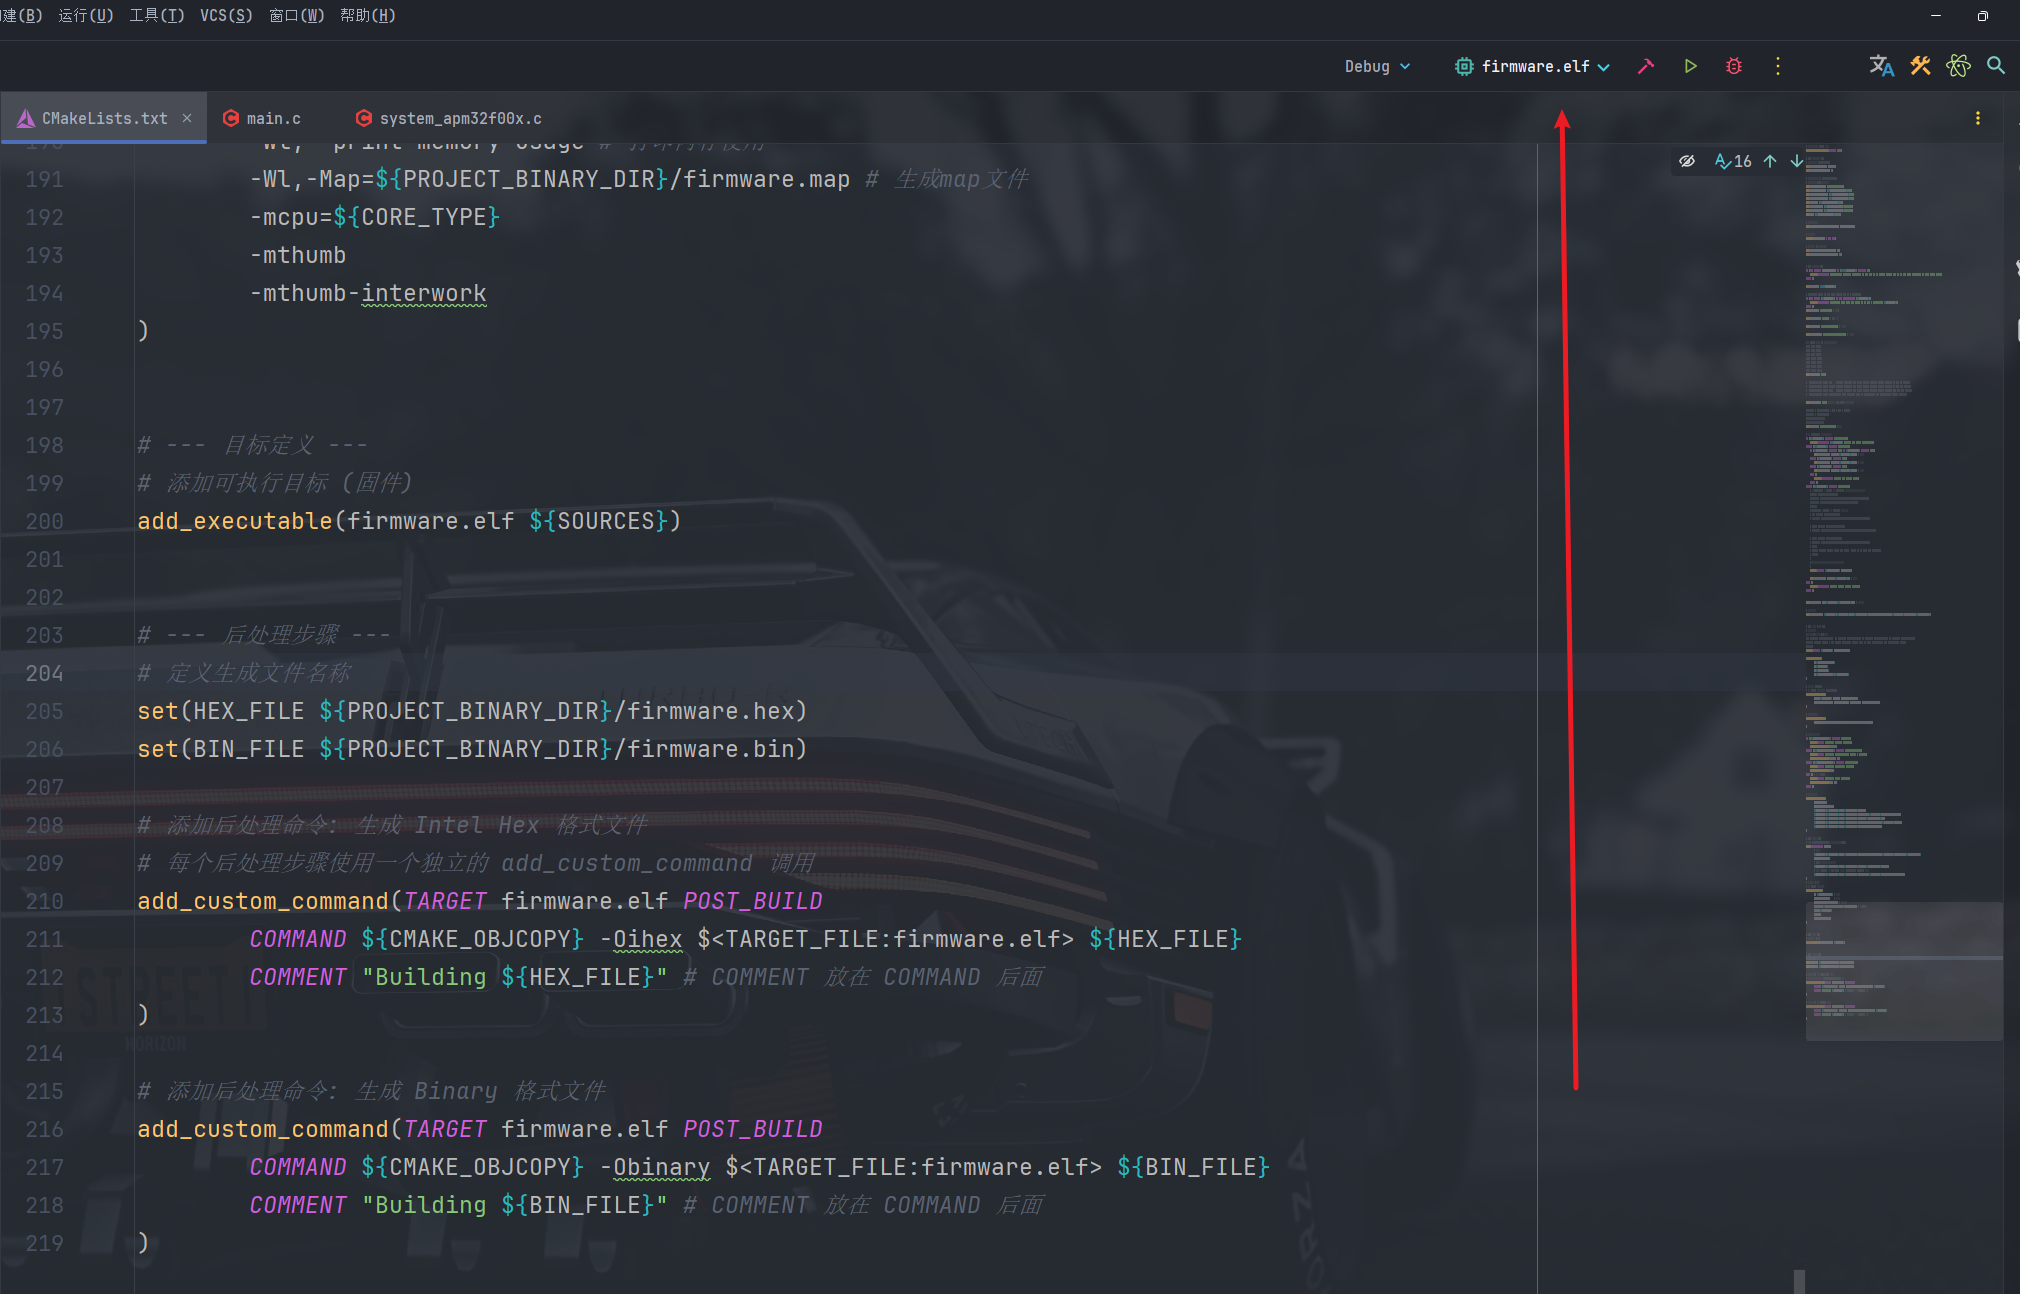
Task: Start debugging with the red bug icon
Action: pos(1734,66)
